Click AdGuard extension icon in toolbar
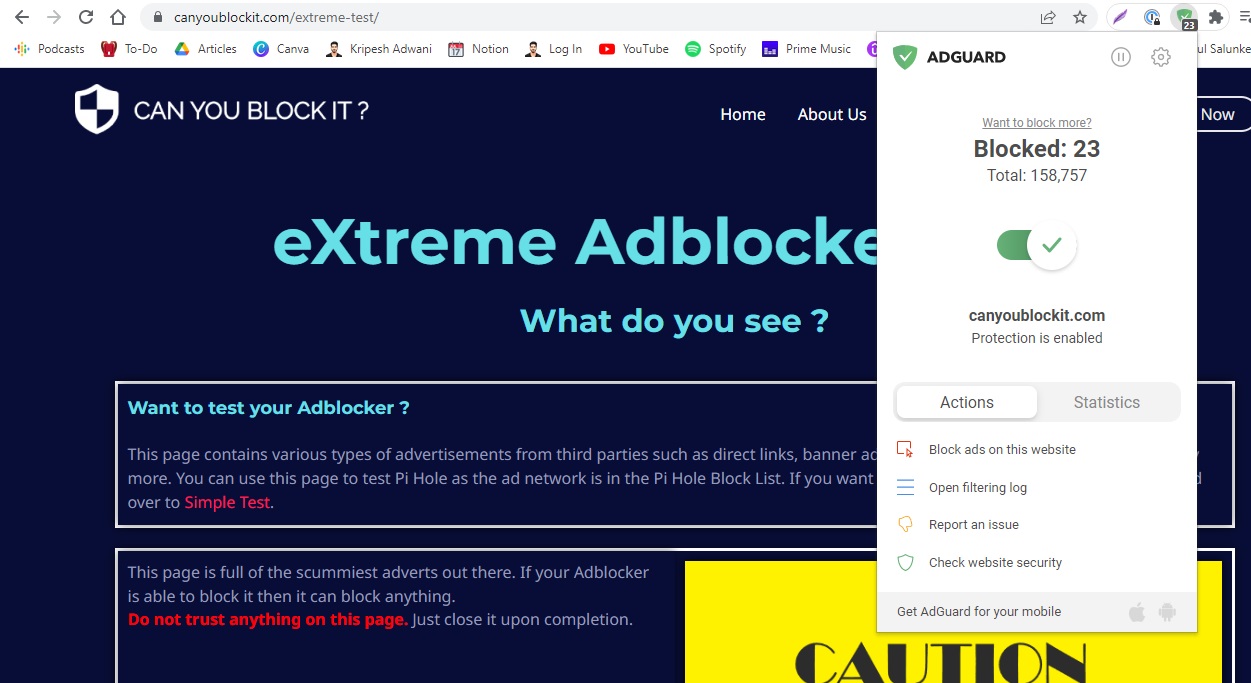1251x683 pixels. (1184, 17)
